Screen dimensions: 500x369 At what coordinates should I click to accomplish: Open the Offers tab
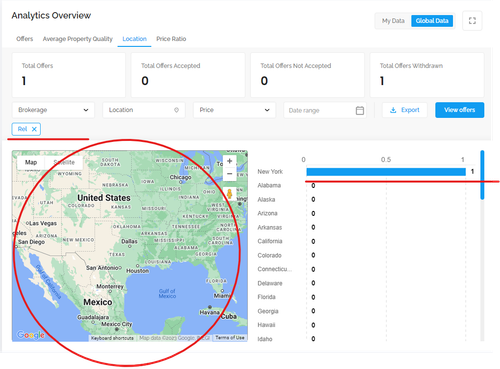pos(25,39)
